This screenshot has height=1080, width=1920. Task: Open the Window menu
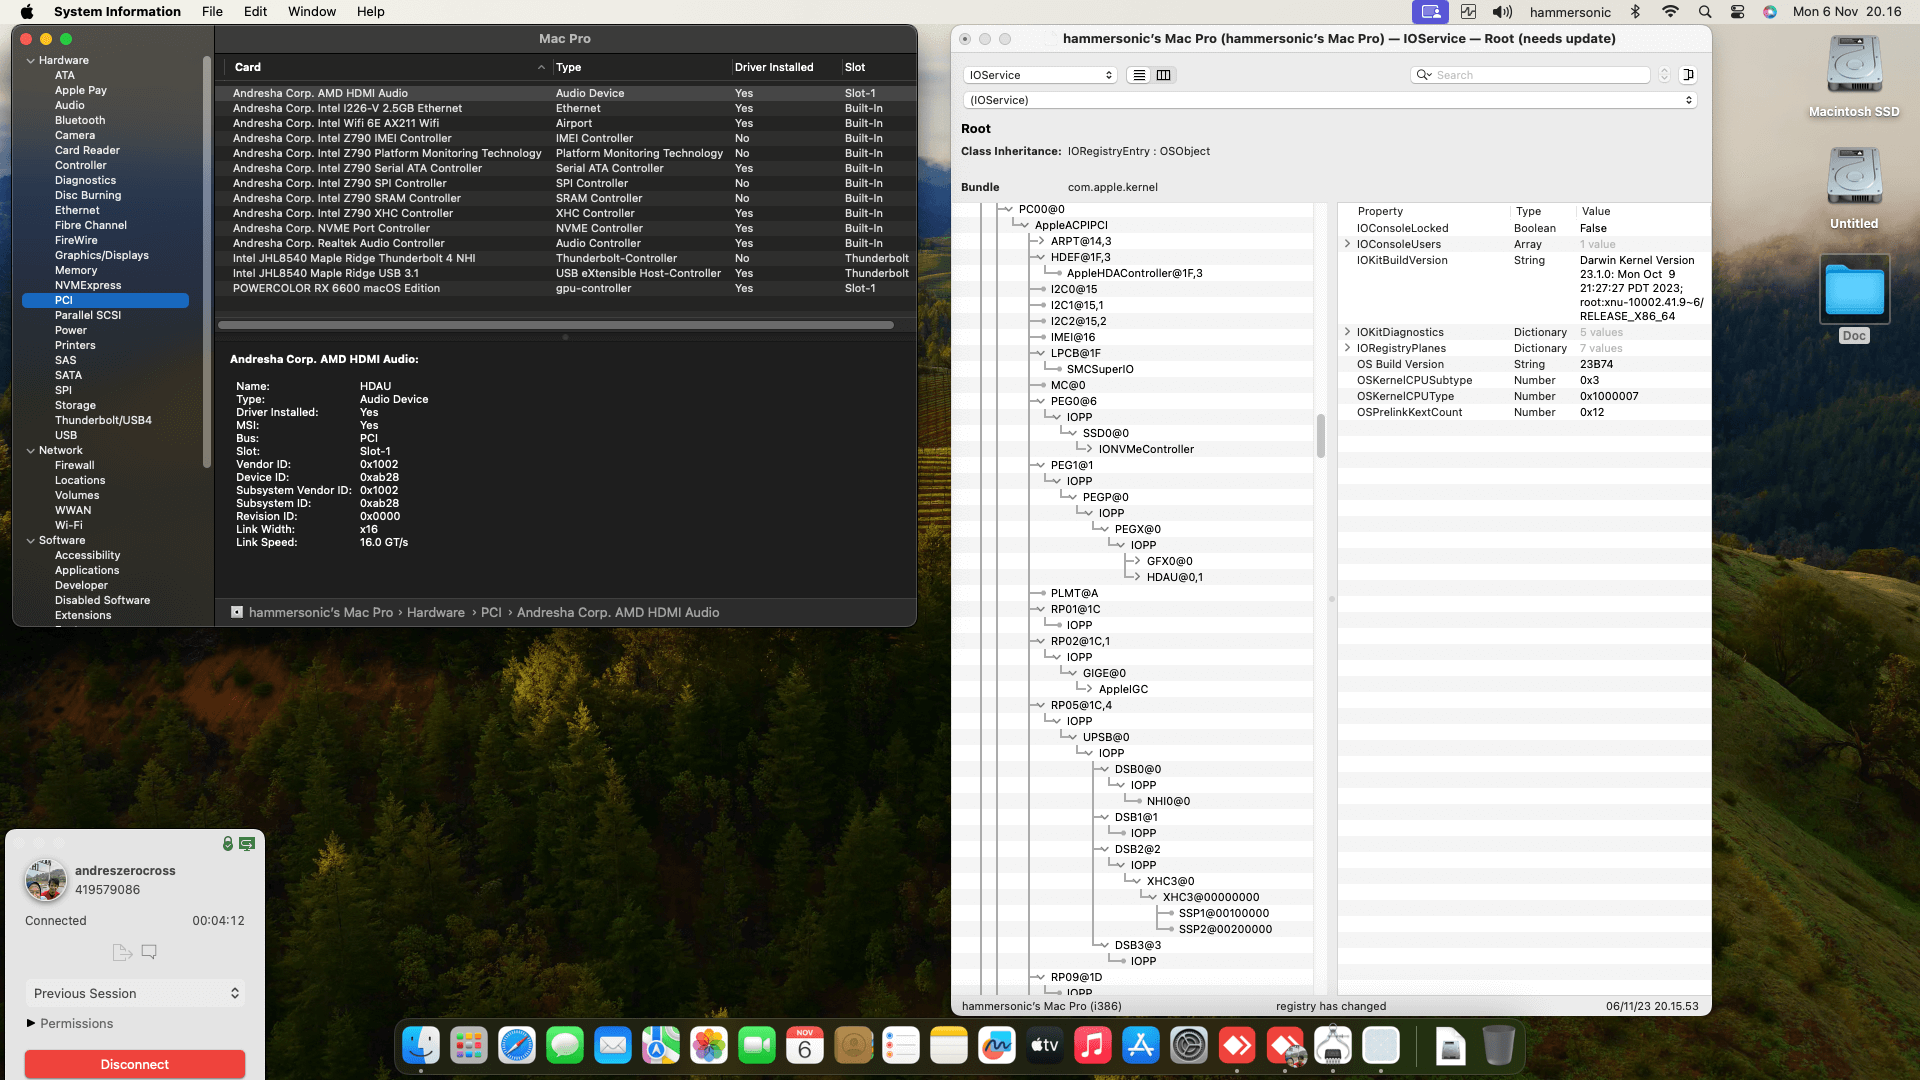tap(312, 12)
